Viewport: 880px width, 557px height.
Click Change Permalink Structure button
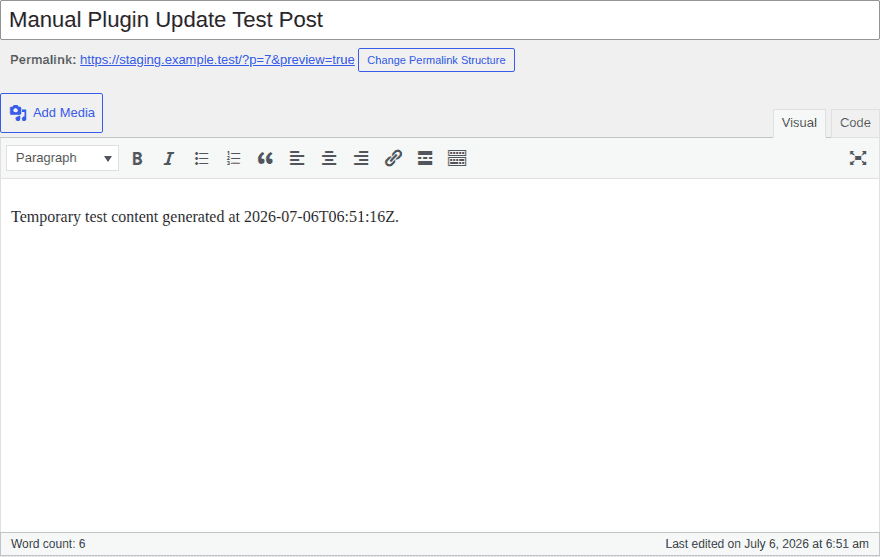tap(436, 60)
